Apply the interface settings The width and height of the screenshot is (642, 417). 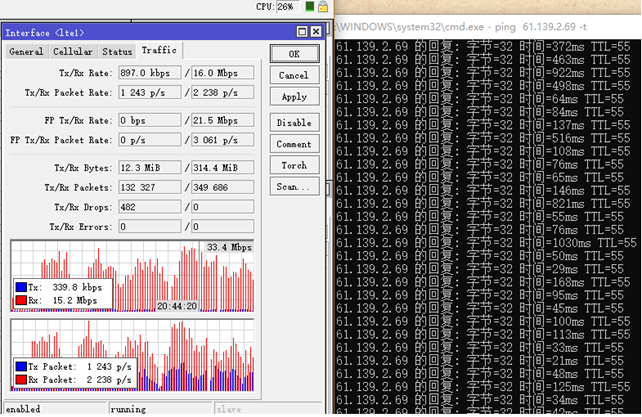[293, 97]
